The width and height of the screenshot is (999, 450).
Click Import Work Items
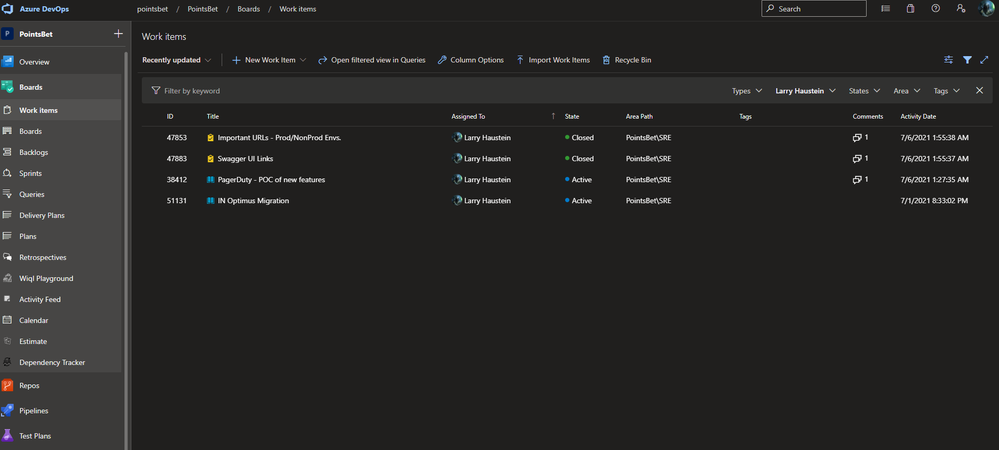click(x=553, y=60)
